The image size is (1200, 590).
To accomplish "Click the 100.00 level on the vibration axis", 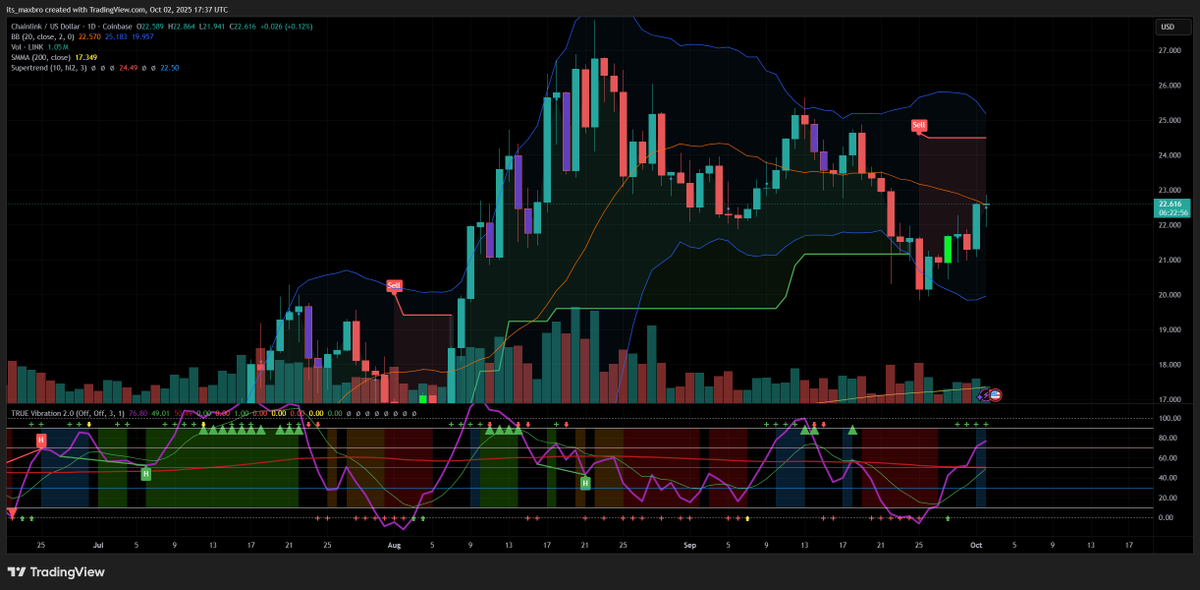I will point(1169,418).
